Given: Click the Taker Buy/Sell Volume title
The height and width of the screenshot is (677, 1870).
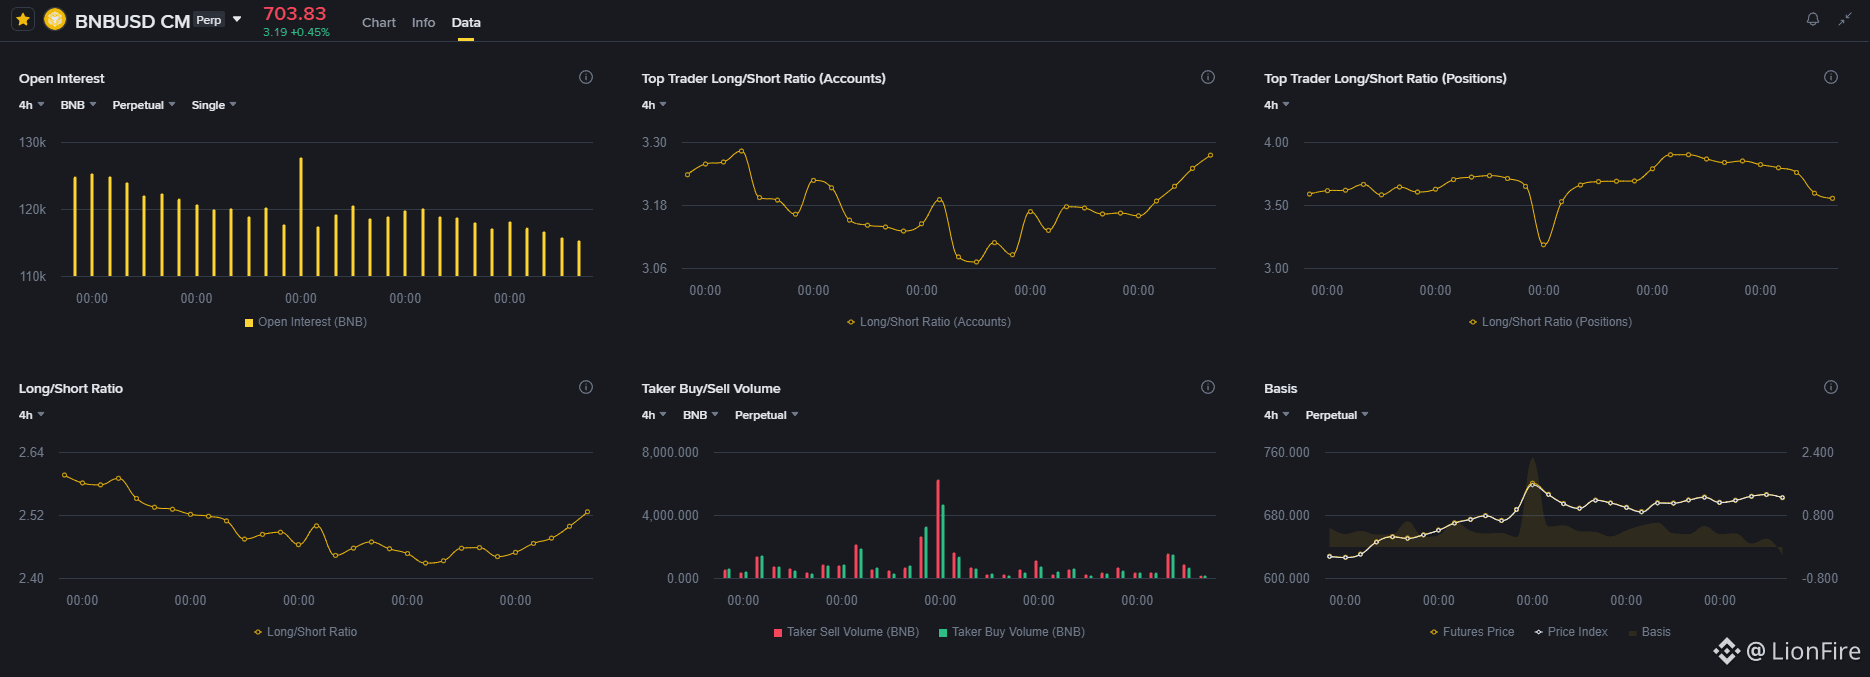Looking at the screenshot, I should pos(711,388).
